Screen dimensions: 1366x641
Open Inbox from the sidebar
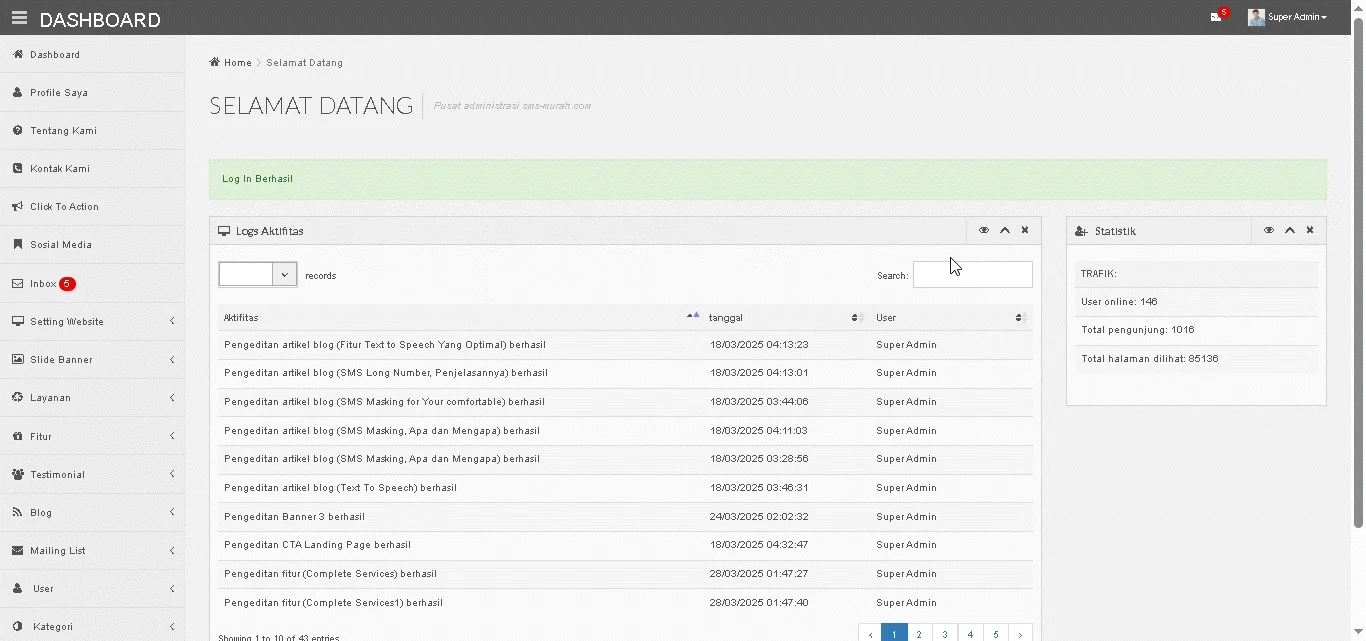pyautogui.click(x=43, y=283)
